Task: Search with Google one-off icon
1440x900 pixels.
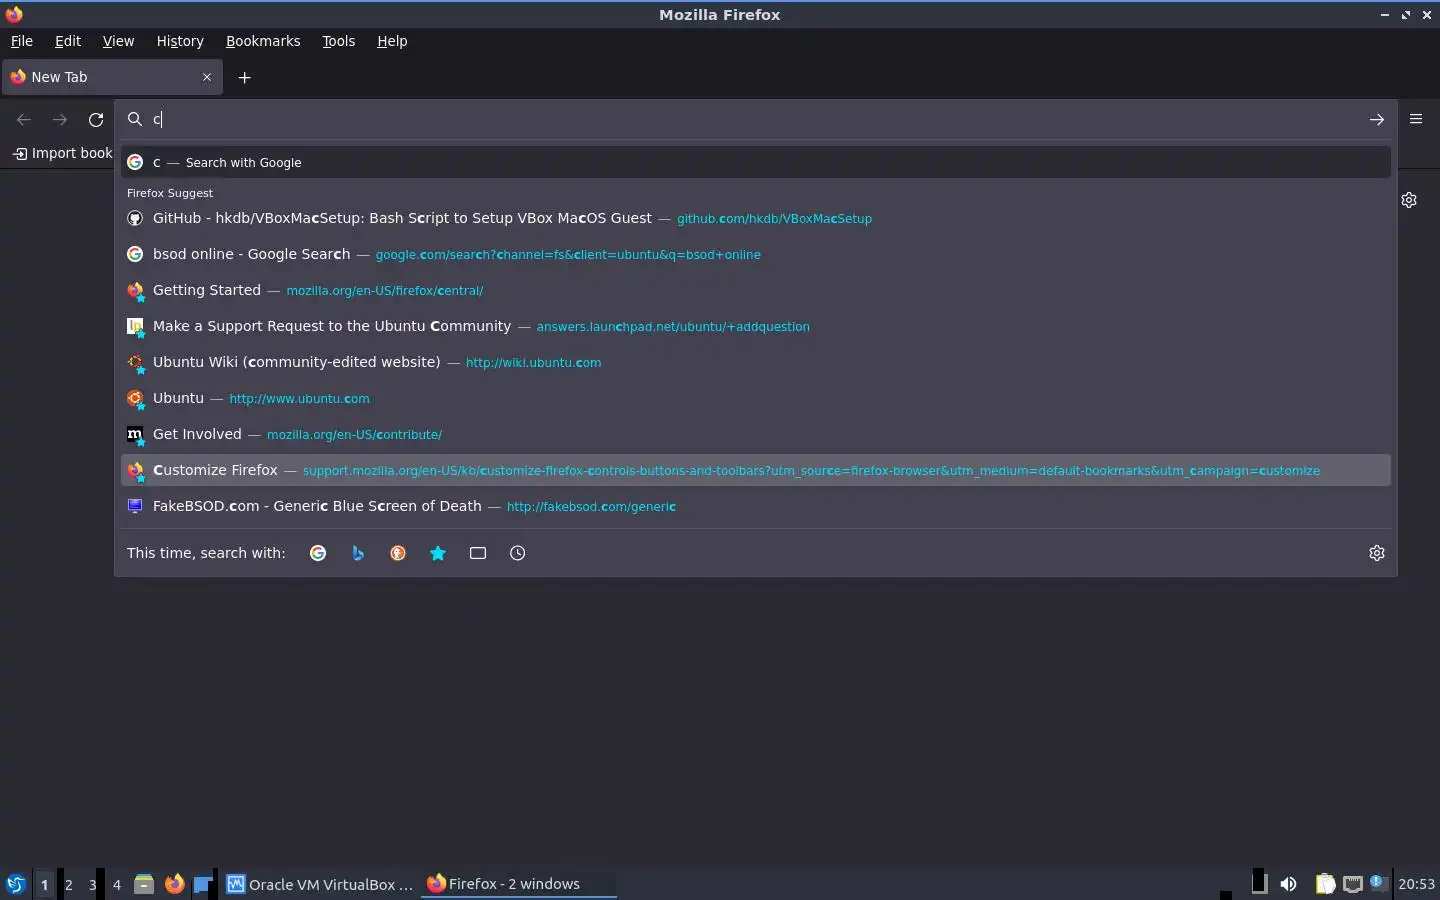Action: [x=318, y=553]
